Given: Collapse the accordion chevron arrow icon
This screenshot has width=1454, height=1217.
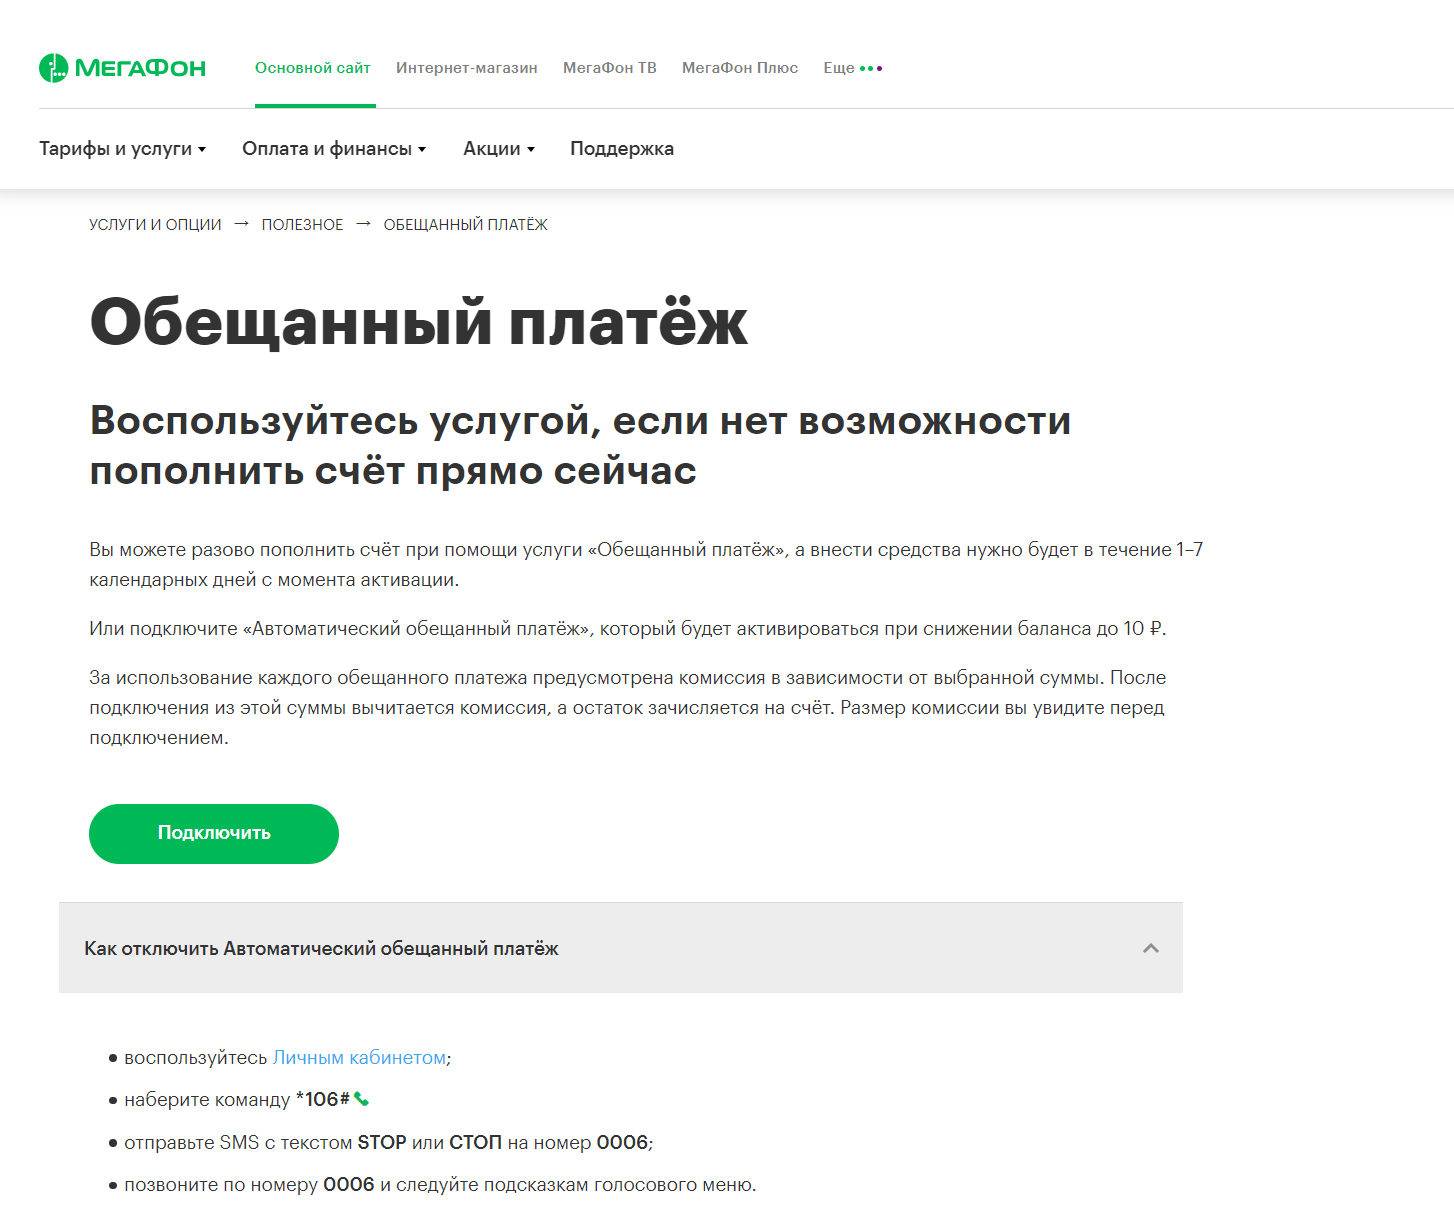Looking at the screenshot, I should [x=1151, y=948].
